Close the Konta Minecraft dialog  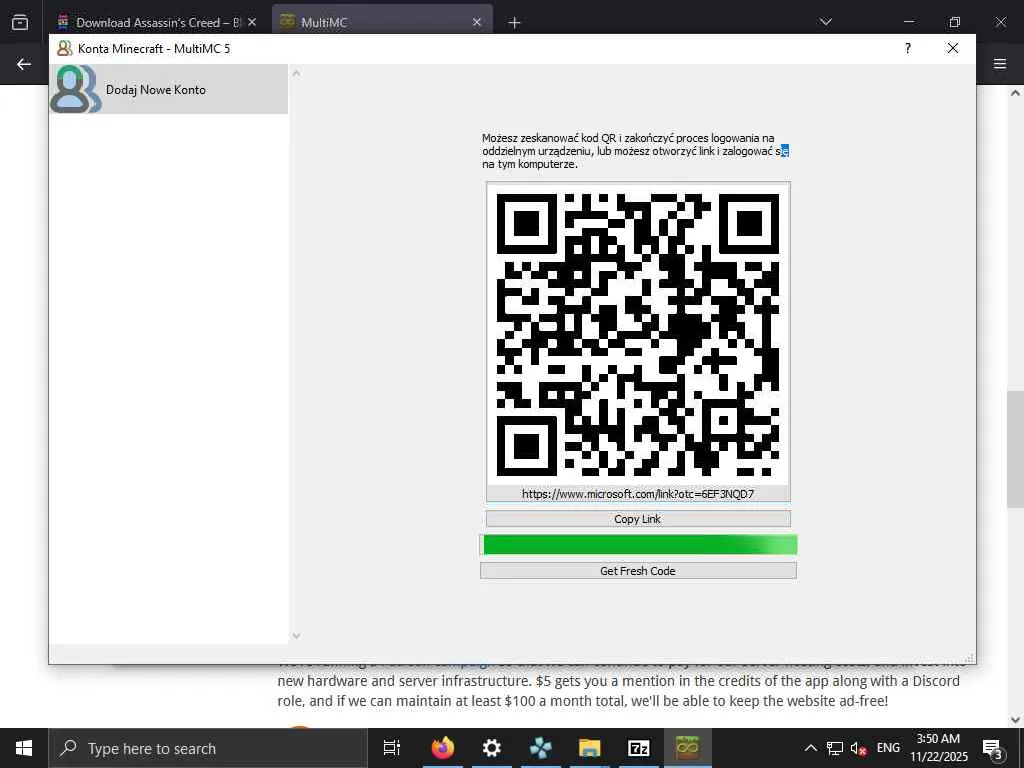(953, 48)
